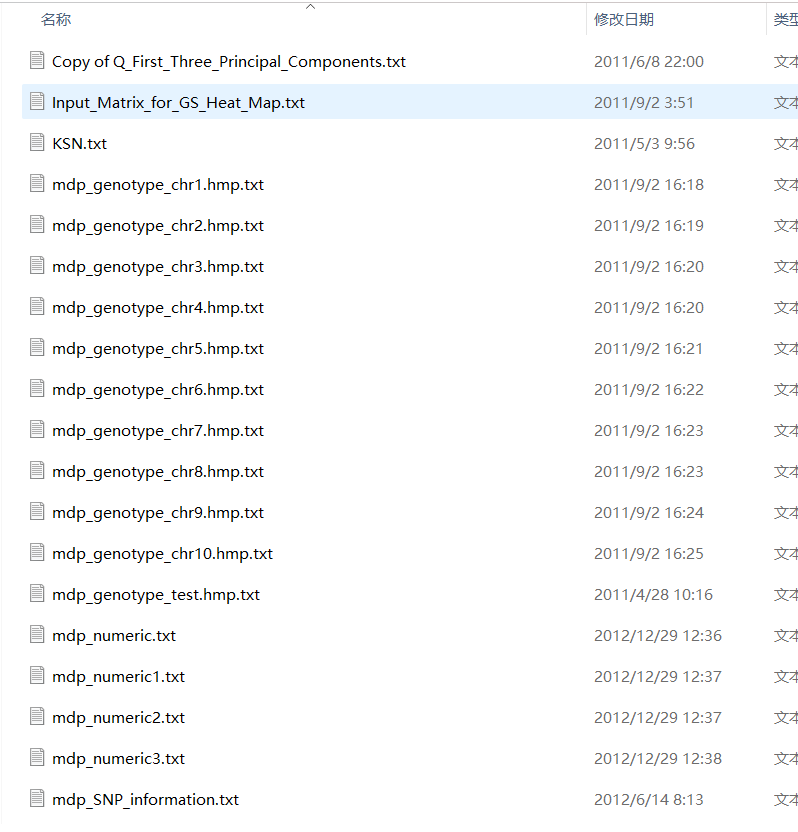This screenshot has height=832, width=798.
Task: Click the date 2012/12/29 12:38
Action: (658, 758)
